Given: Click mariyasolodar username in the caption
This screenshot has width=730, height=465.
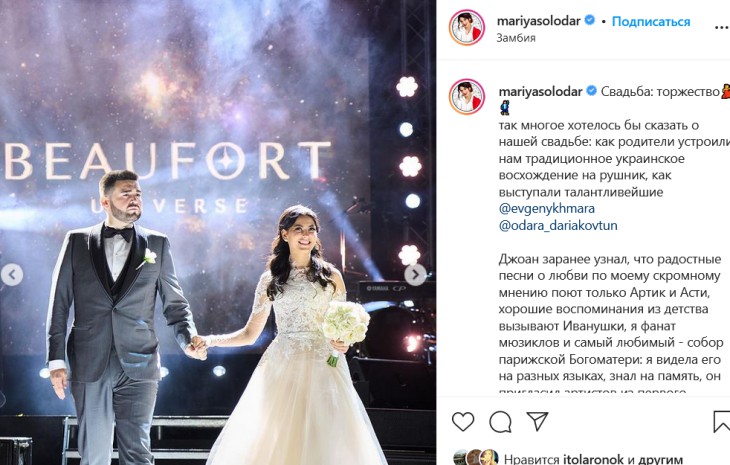Looking at the screenshot, I should pos(541,91).
